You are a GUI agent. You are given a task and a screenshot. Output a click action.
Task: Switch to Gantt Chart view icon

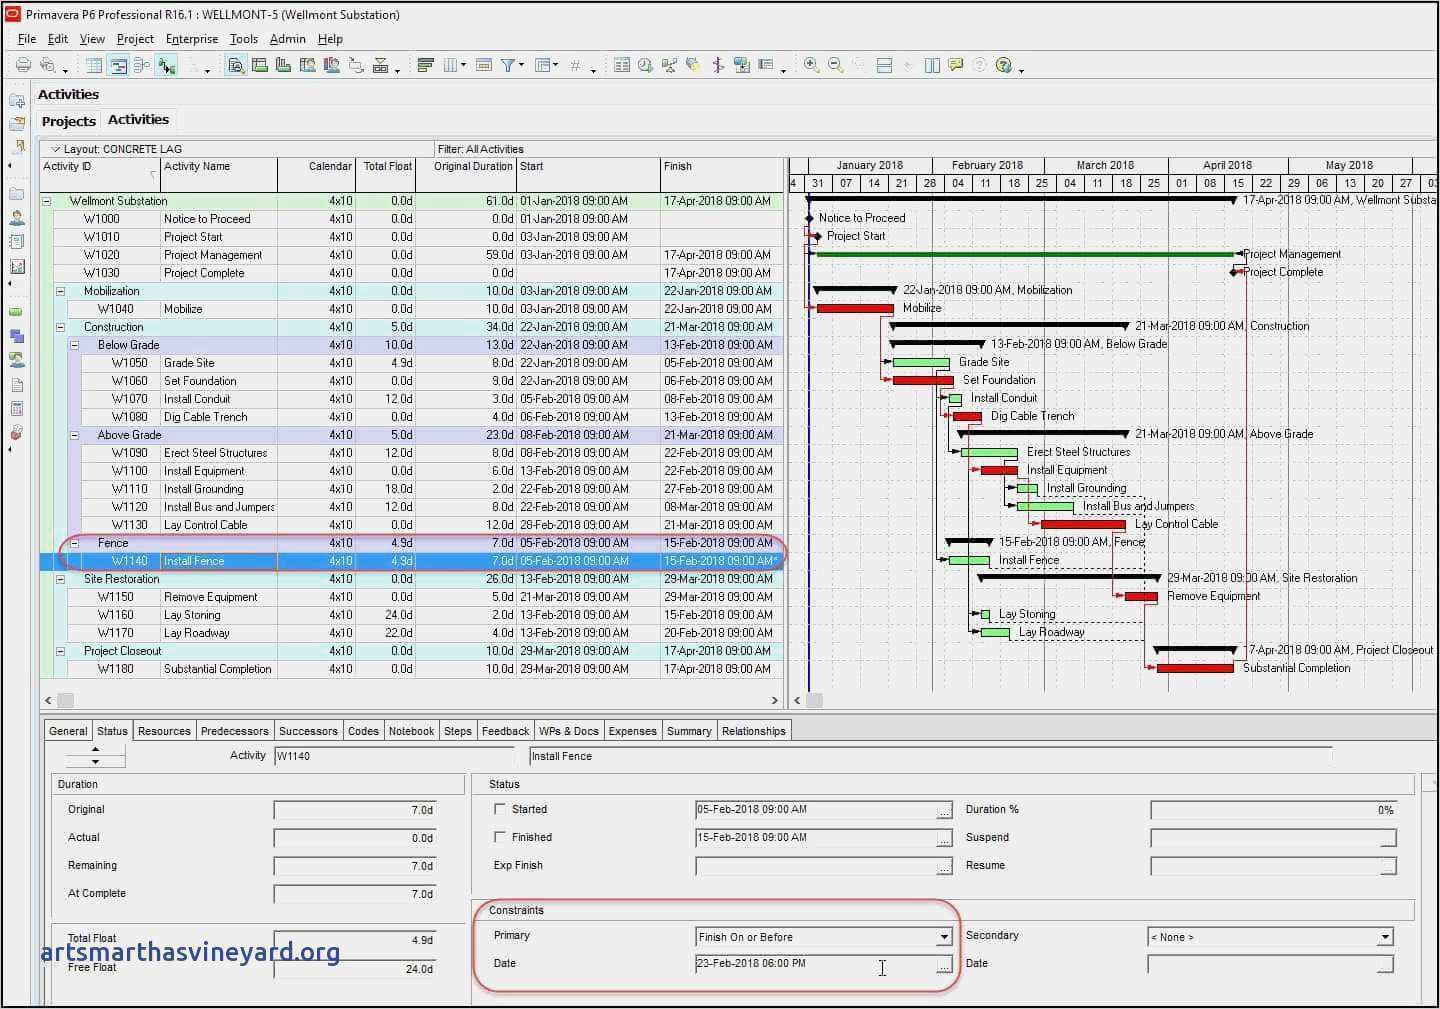click(x=118, y=66)
